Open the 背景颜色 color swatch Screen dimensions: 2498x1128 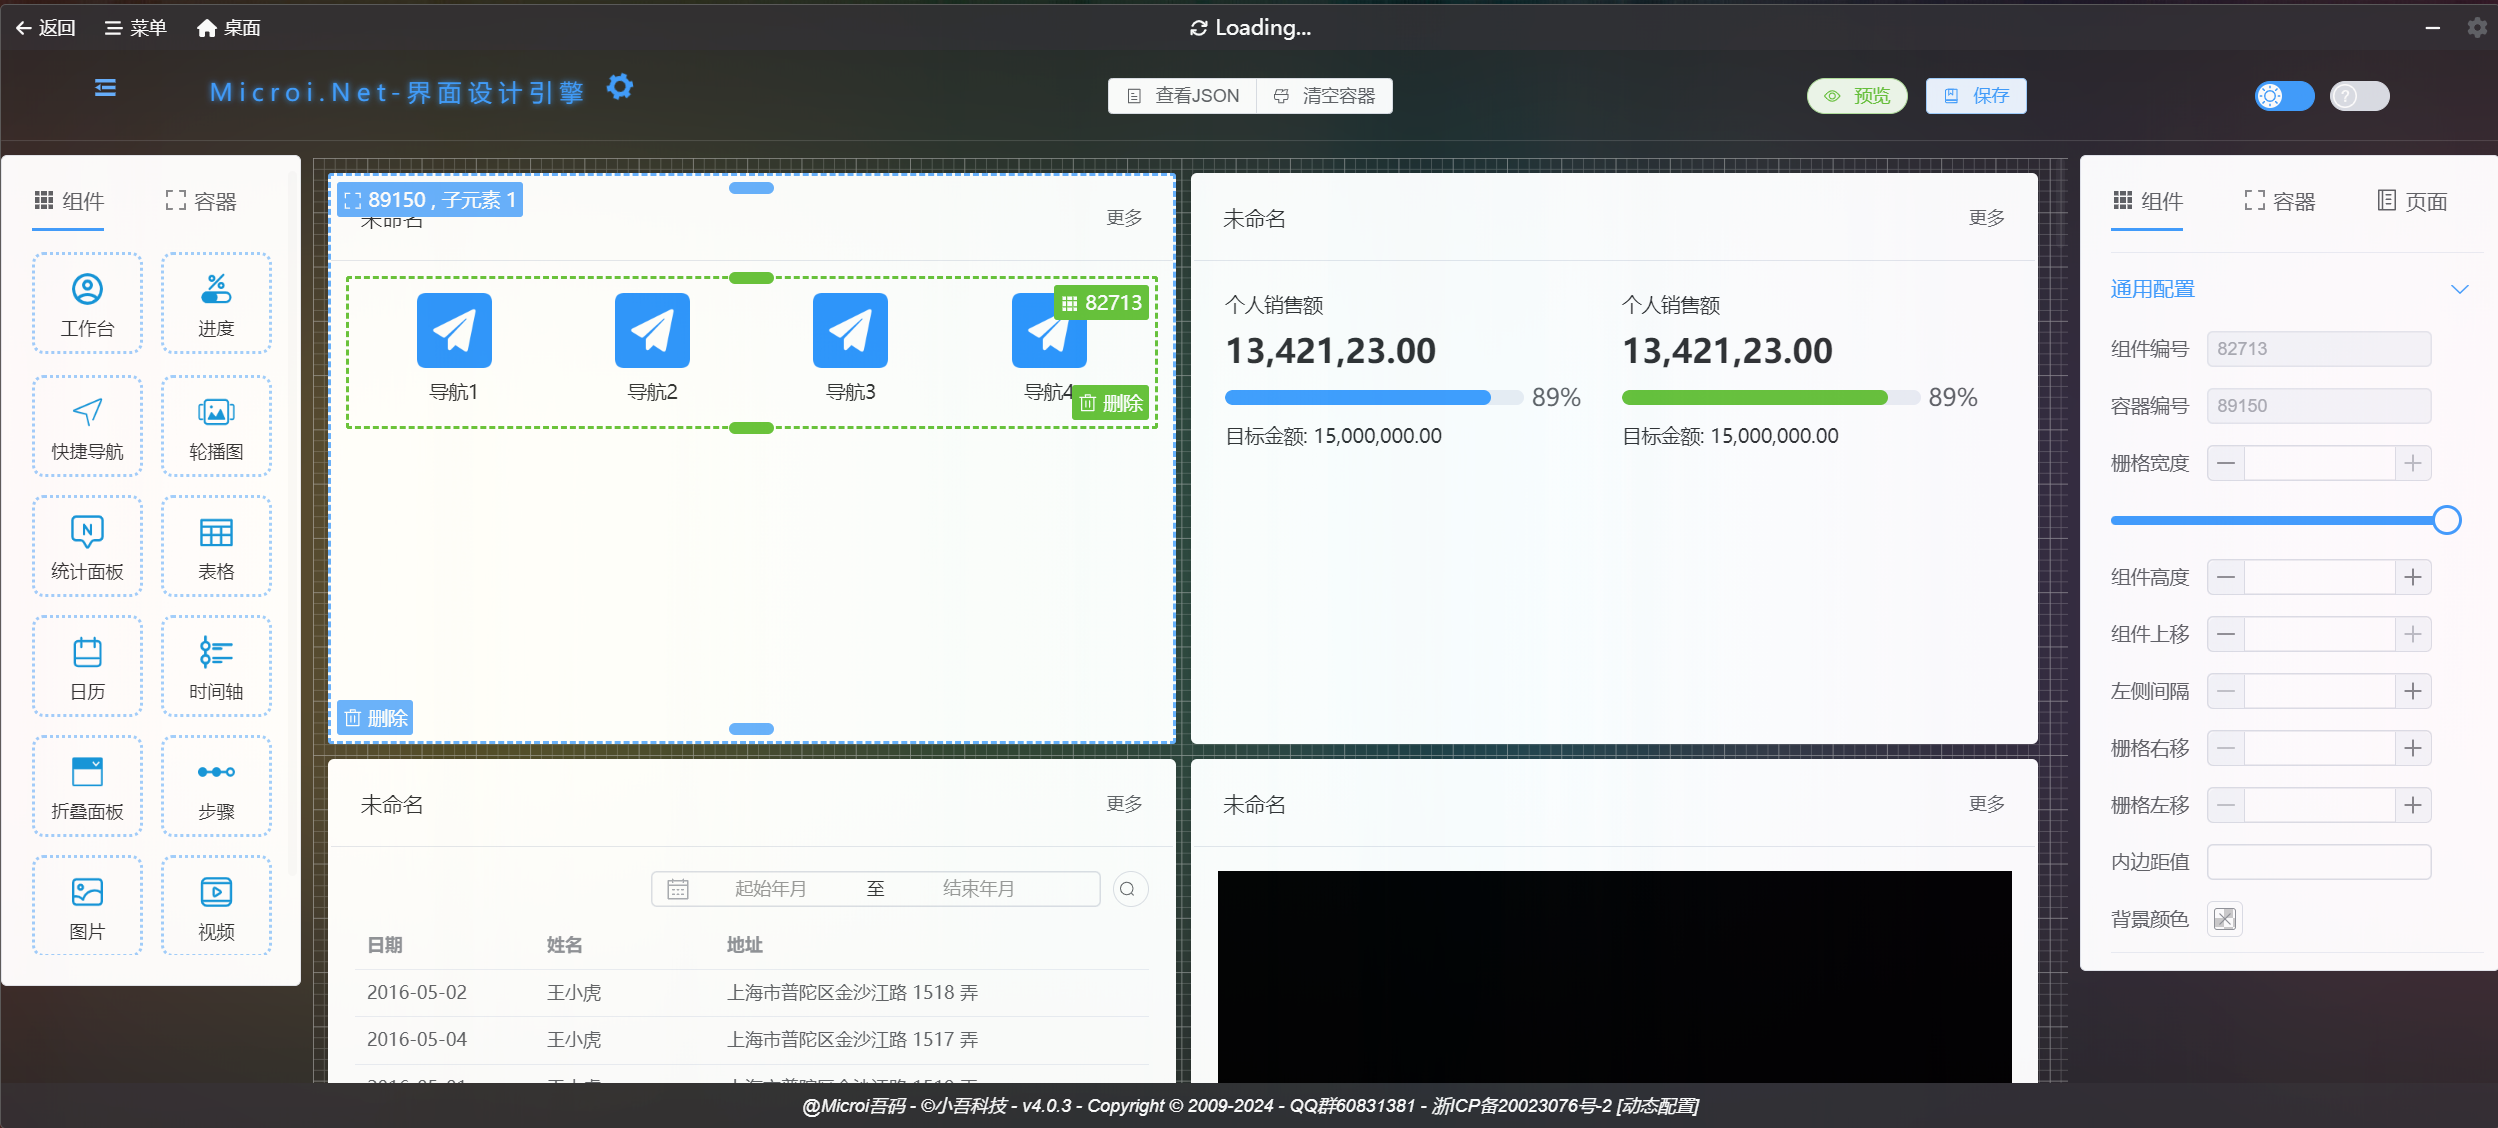2224,919
